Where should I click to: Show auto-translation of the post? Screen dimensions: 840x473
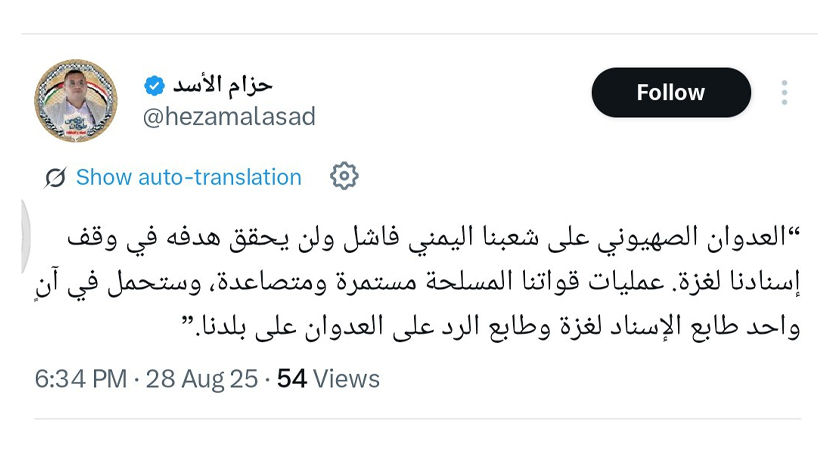coord(189,177)
